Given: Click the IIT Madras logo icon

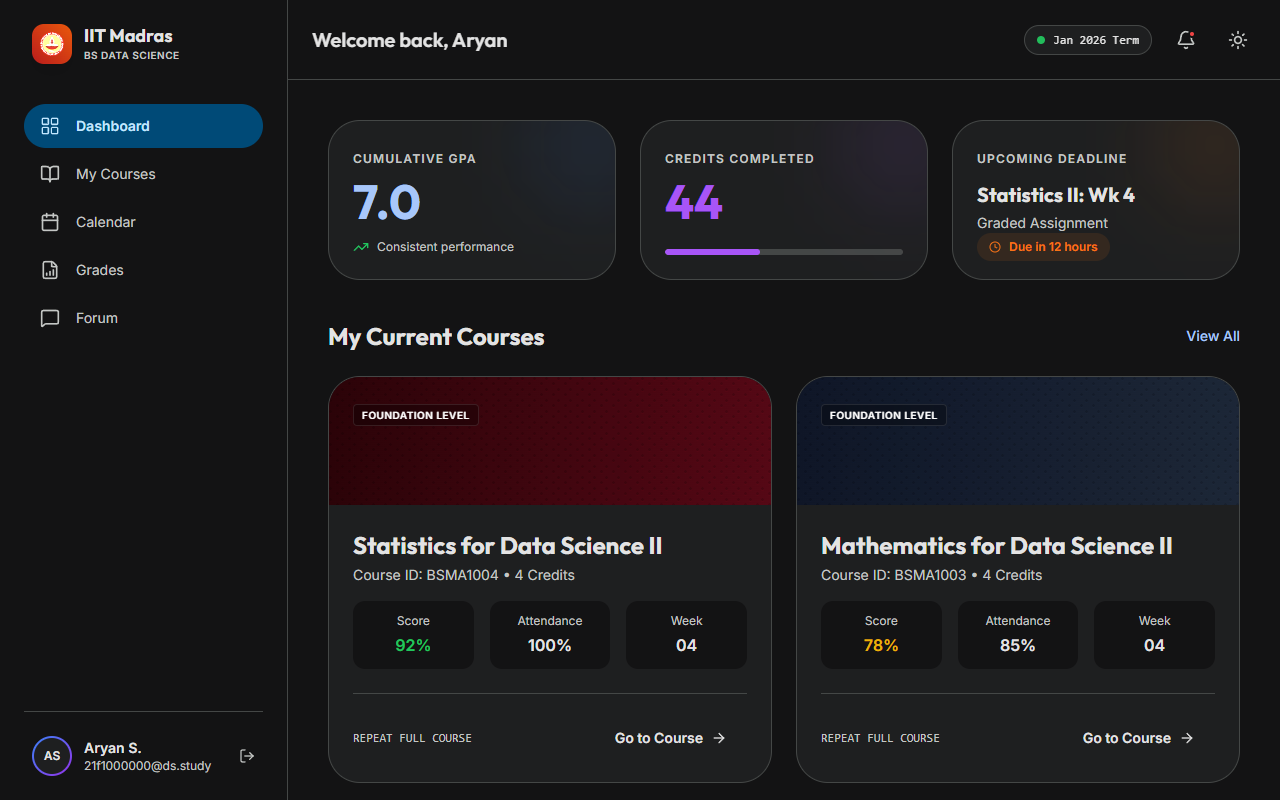Looking at the screenshot, I should 52,44.
